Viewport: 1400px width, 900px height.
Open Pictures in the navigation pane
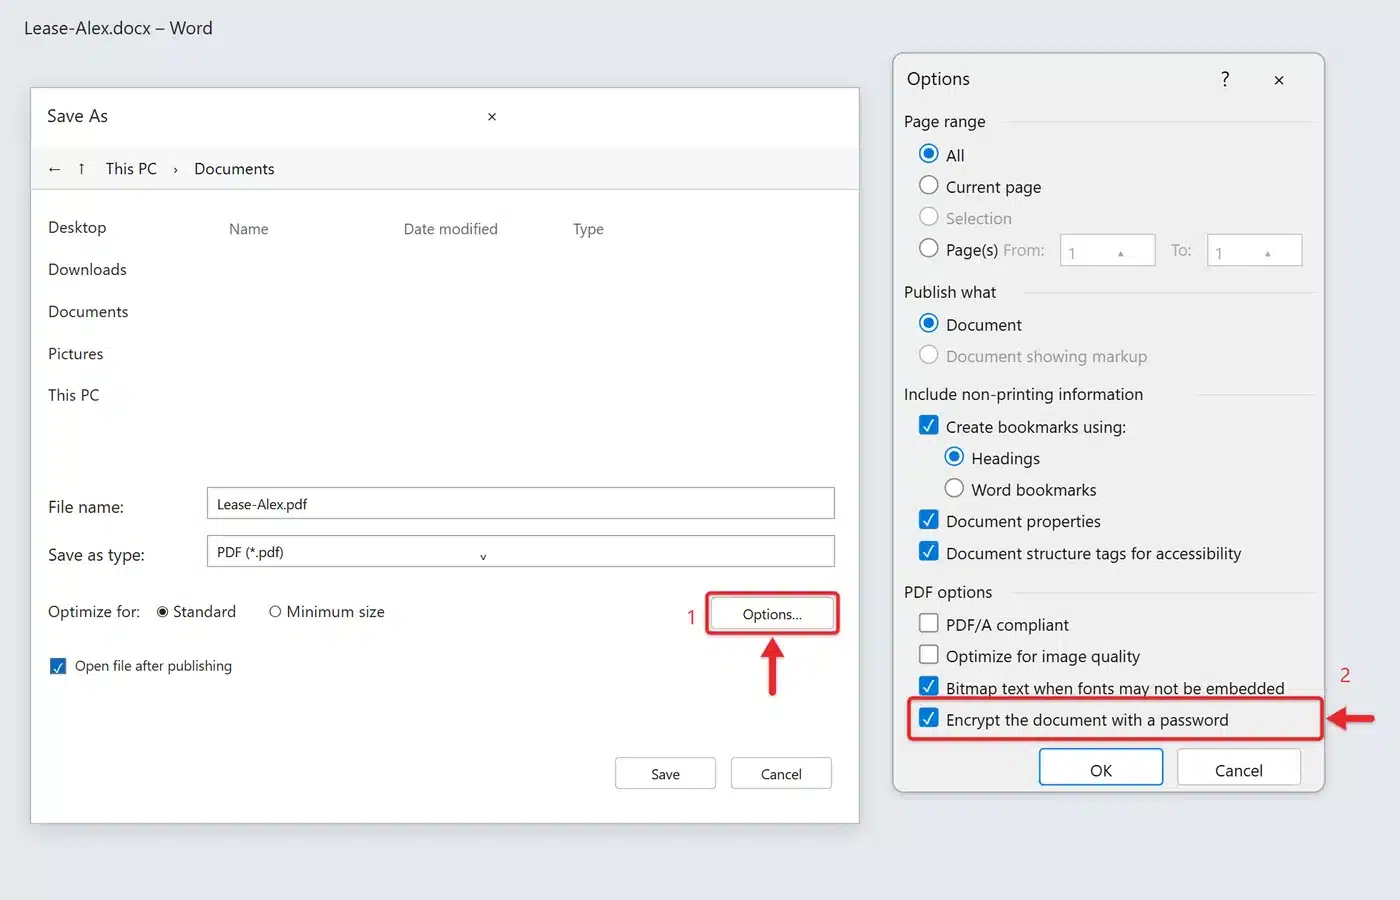click(75, 354)
